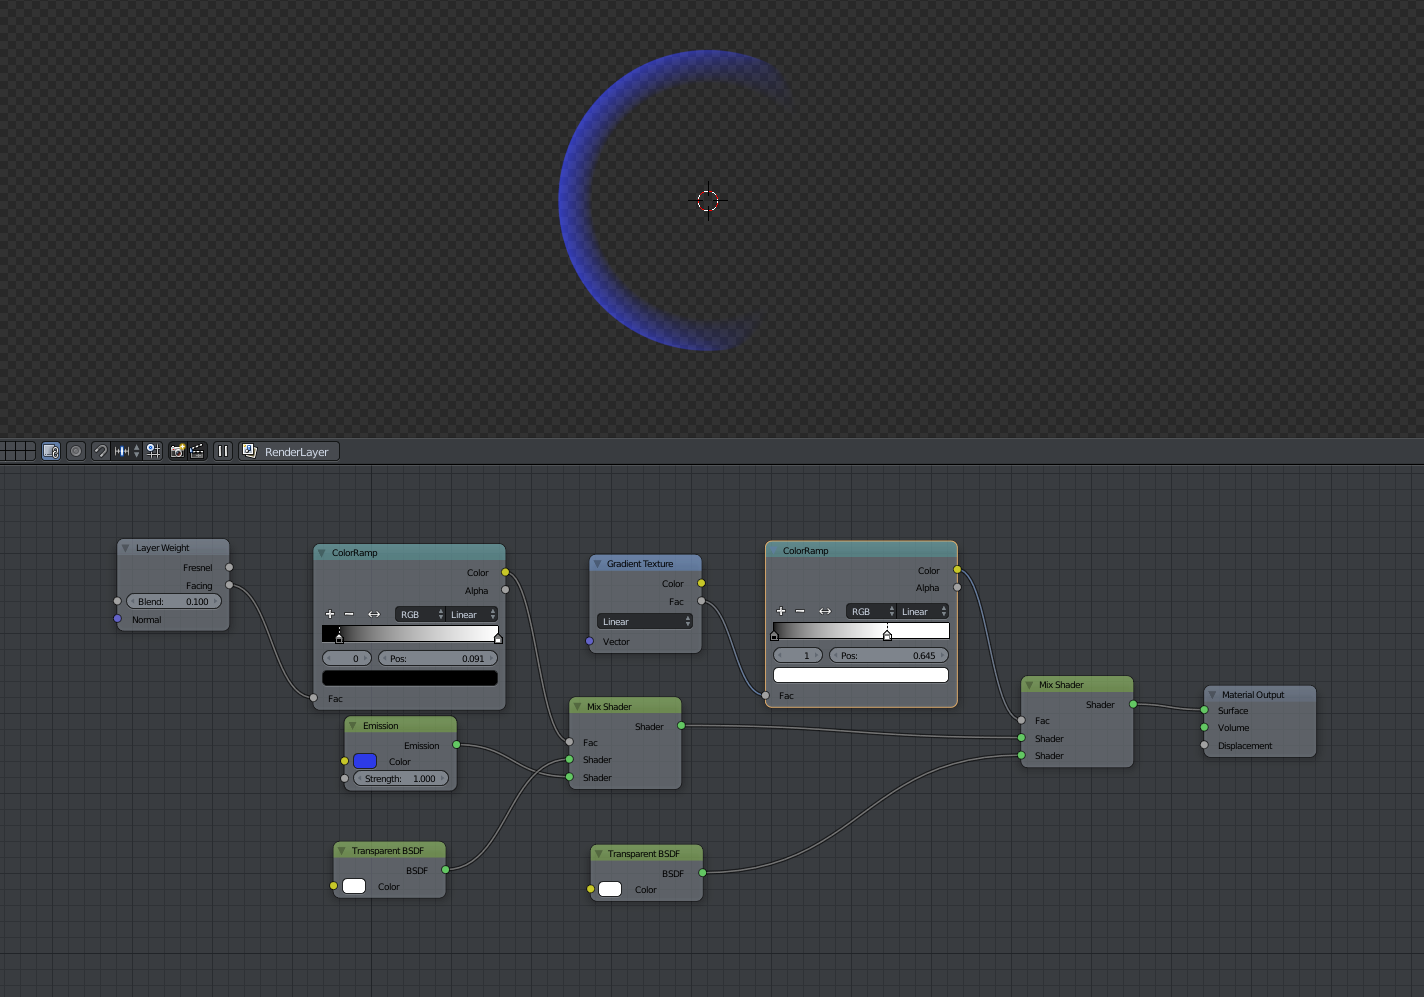Click the black stop color in left ColorRamp

click(x=410, y=678)
